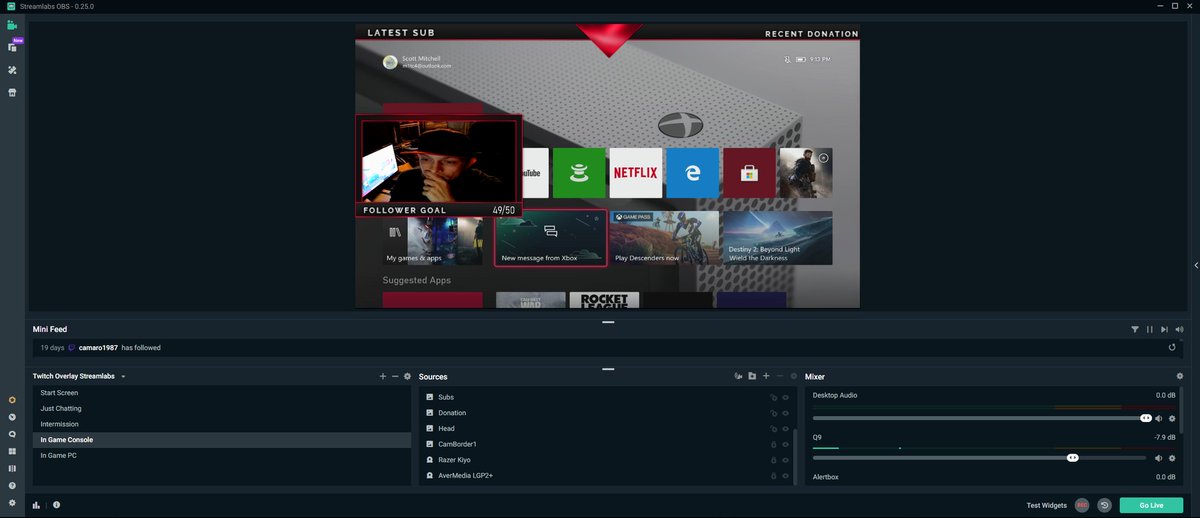Select the CamBorder1 source row
This screenshot has height=518, width=1200.
(606, 444)
